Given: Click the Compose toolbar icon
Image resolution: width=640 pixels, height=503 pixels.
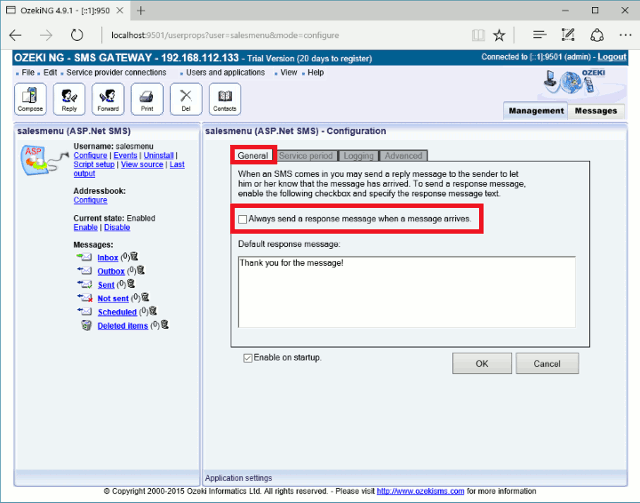Looking at the screenshot, I should (30, 99).
